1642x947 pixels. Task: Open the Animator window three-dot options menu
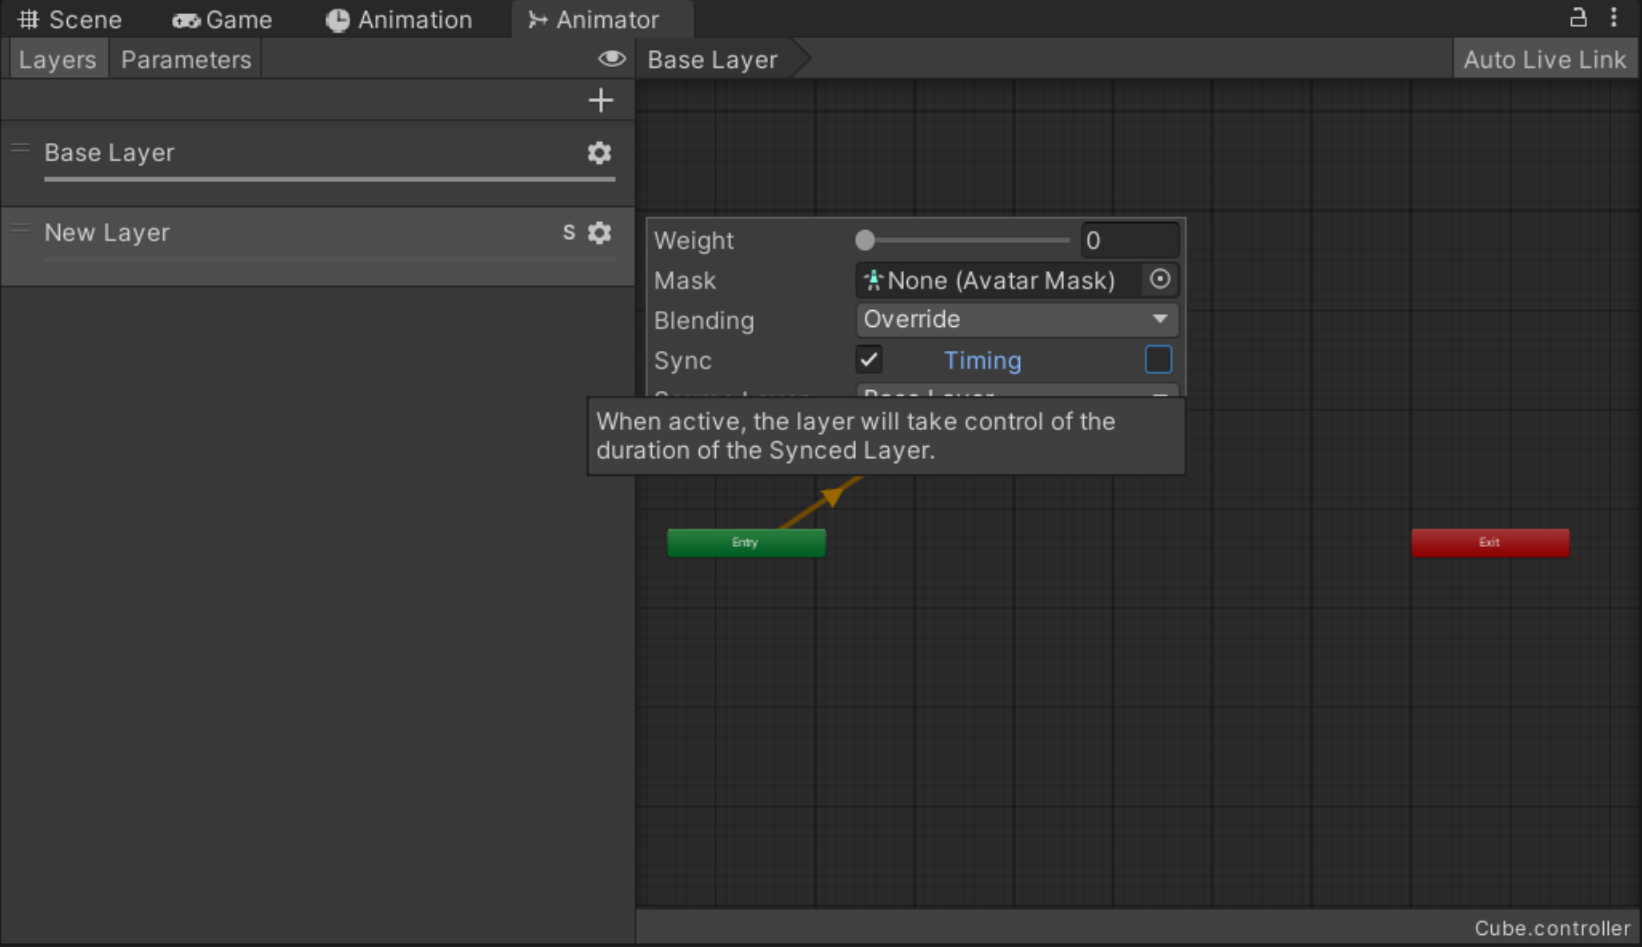[1613, 17]
